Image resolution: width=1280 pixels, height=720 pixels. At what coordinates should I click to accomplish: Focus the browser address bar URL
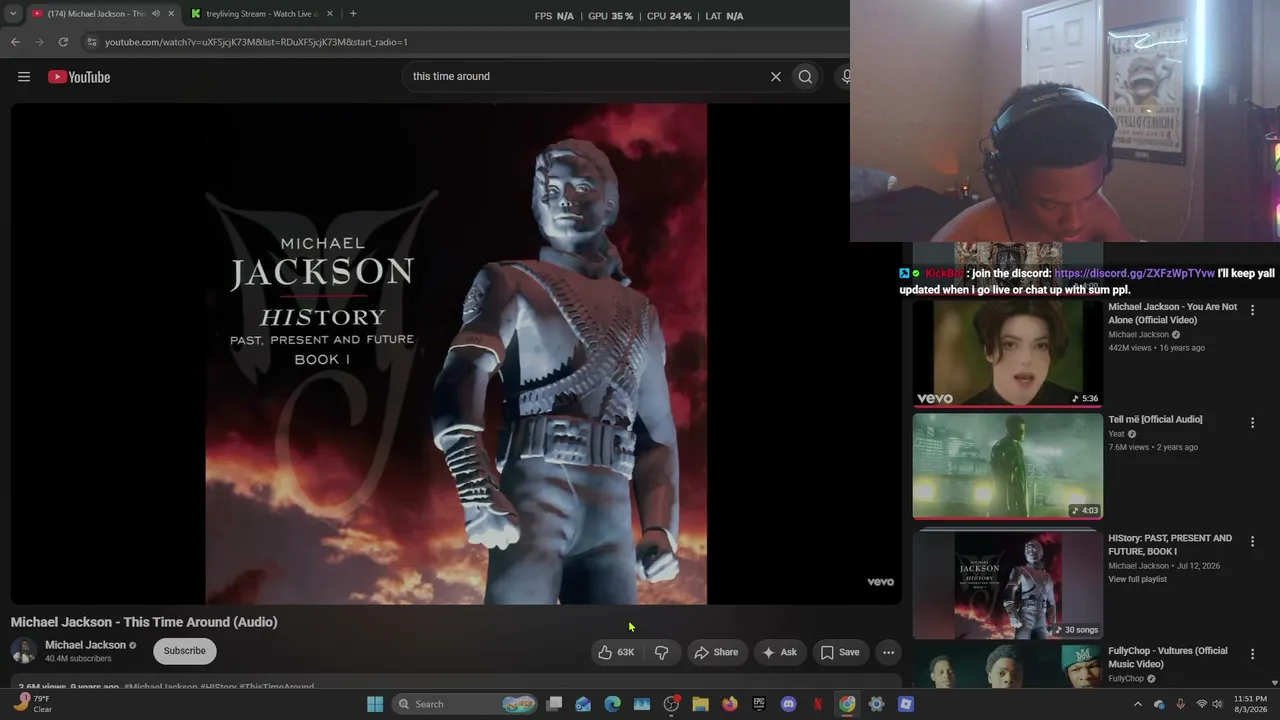256,42
